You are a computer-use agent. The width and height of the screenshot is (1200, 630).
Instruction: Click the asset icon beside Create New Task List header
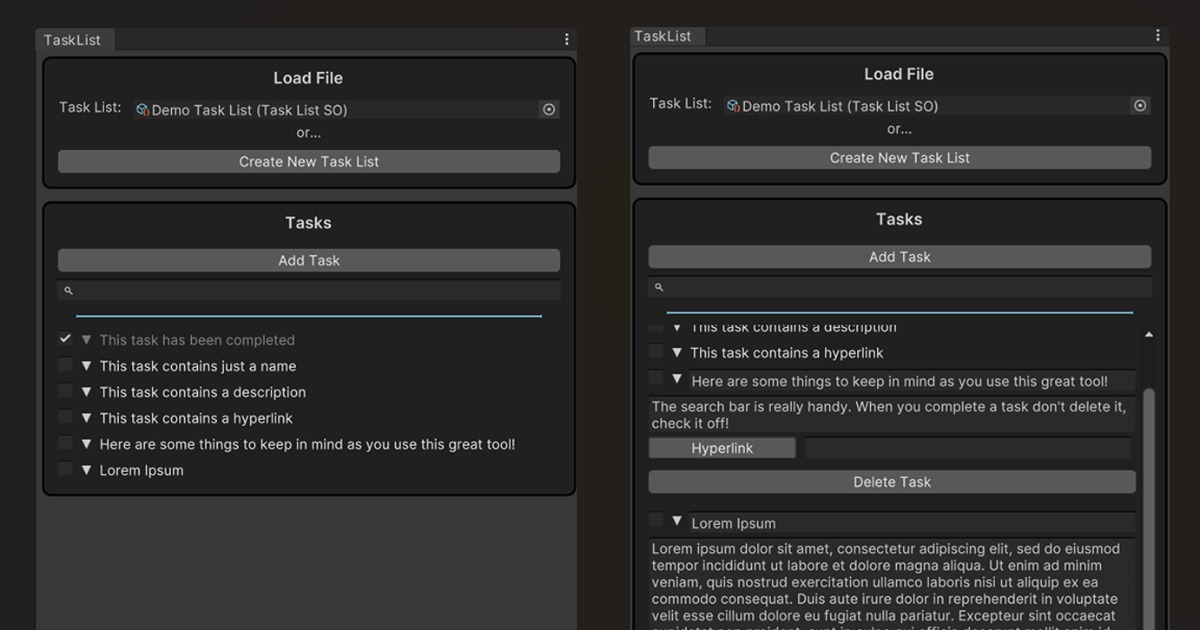point(141,109)
